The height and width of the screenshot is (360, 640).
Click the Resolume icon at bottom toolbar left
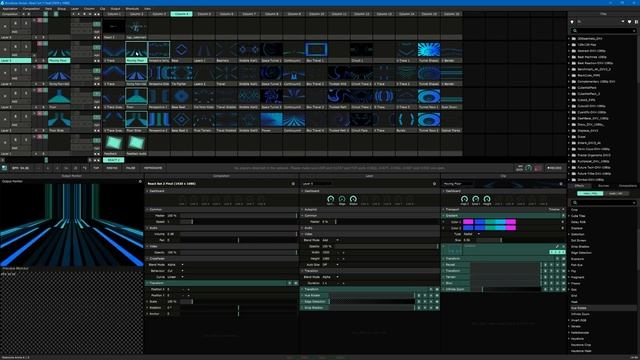point(4,168)
